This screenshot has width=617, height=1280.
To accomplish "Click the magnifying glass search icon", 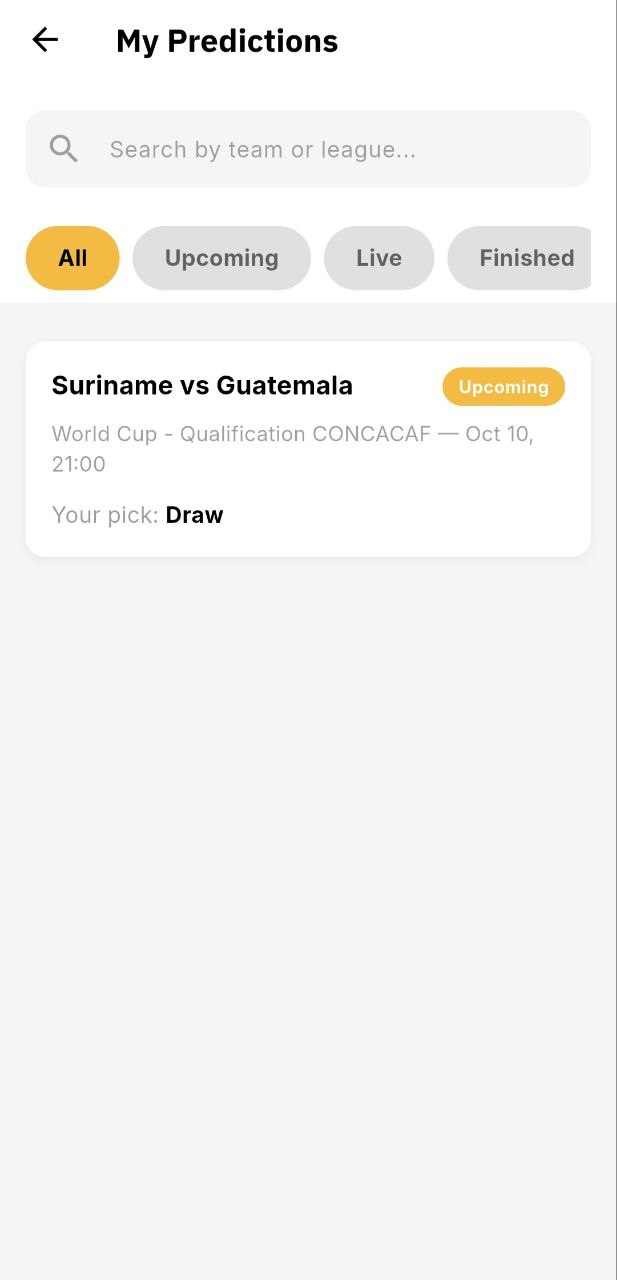I will [x=63, y=149].
